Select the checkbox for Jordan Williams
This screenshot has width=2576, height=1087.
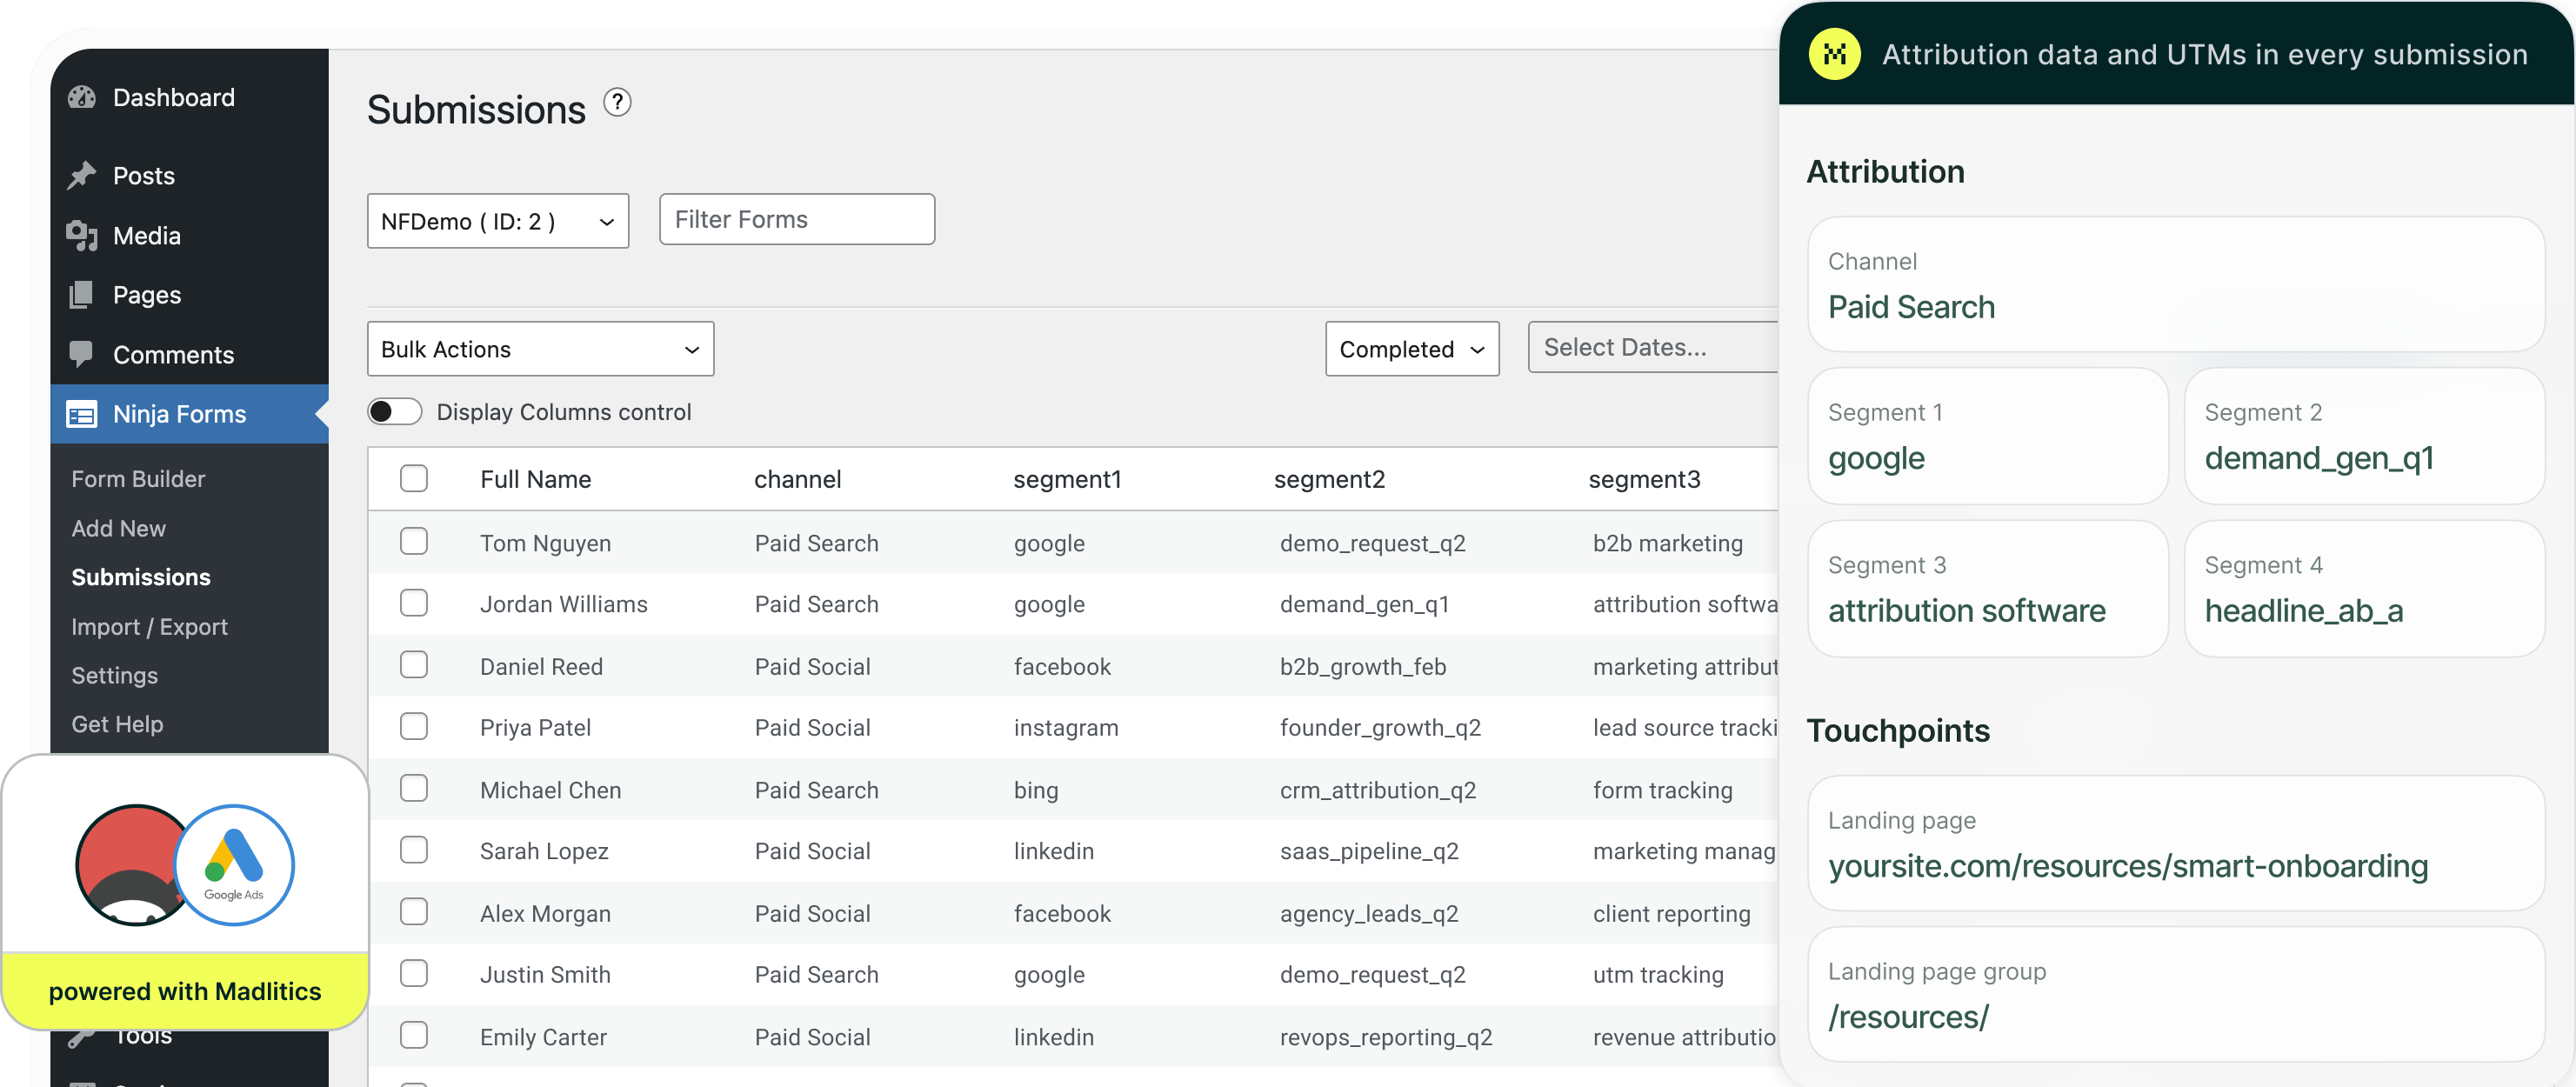pyautogui.click(x=414, y=602)
